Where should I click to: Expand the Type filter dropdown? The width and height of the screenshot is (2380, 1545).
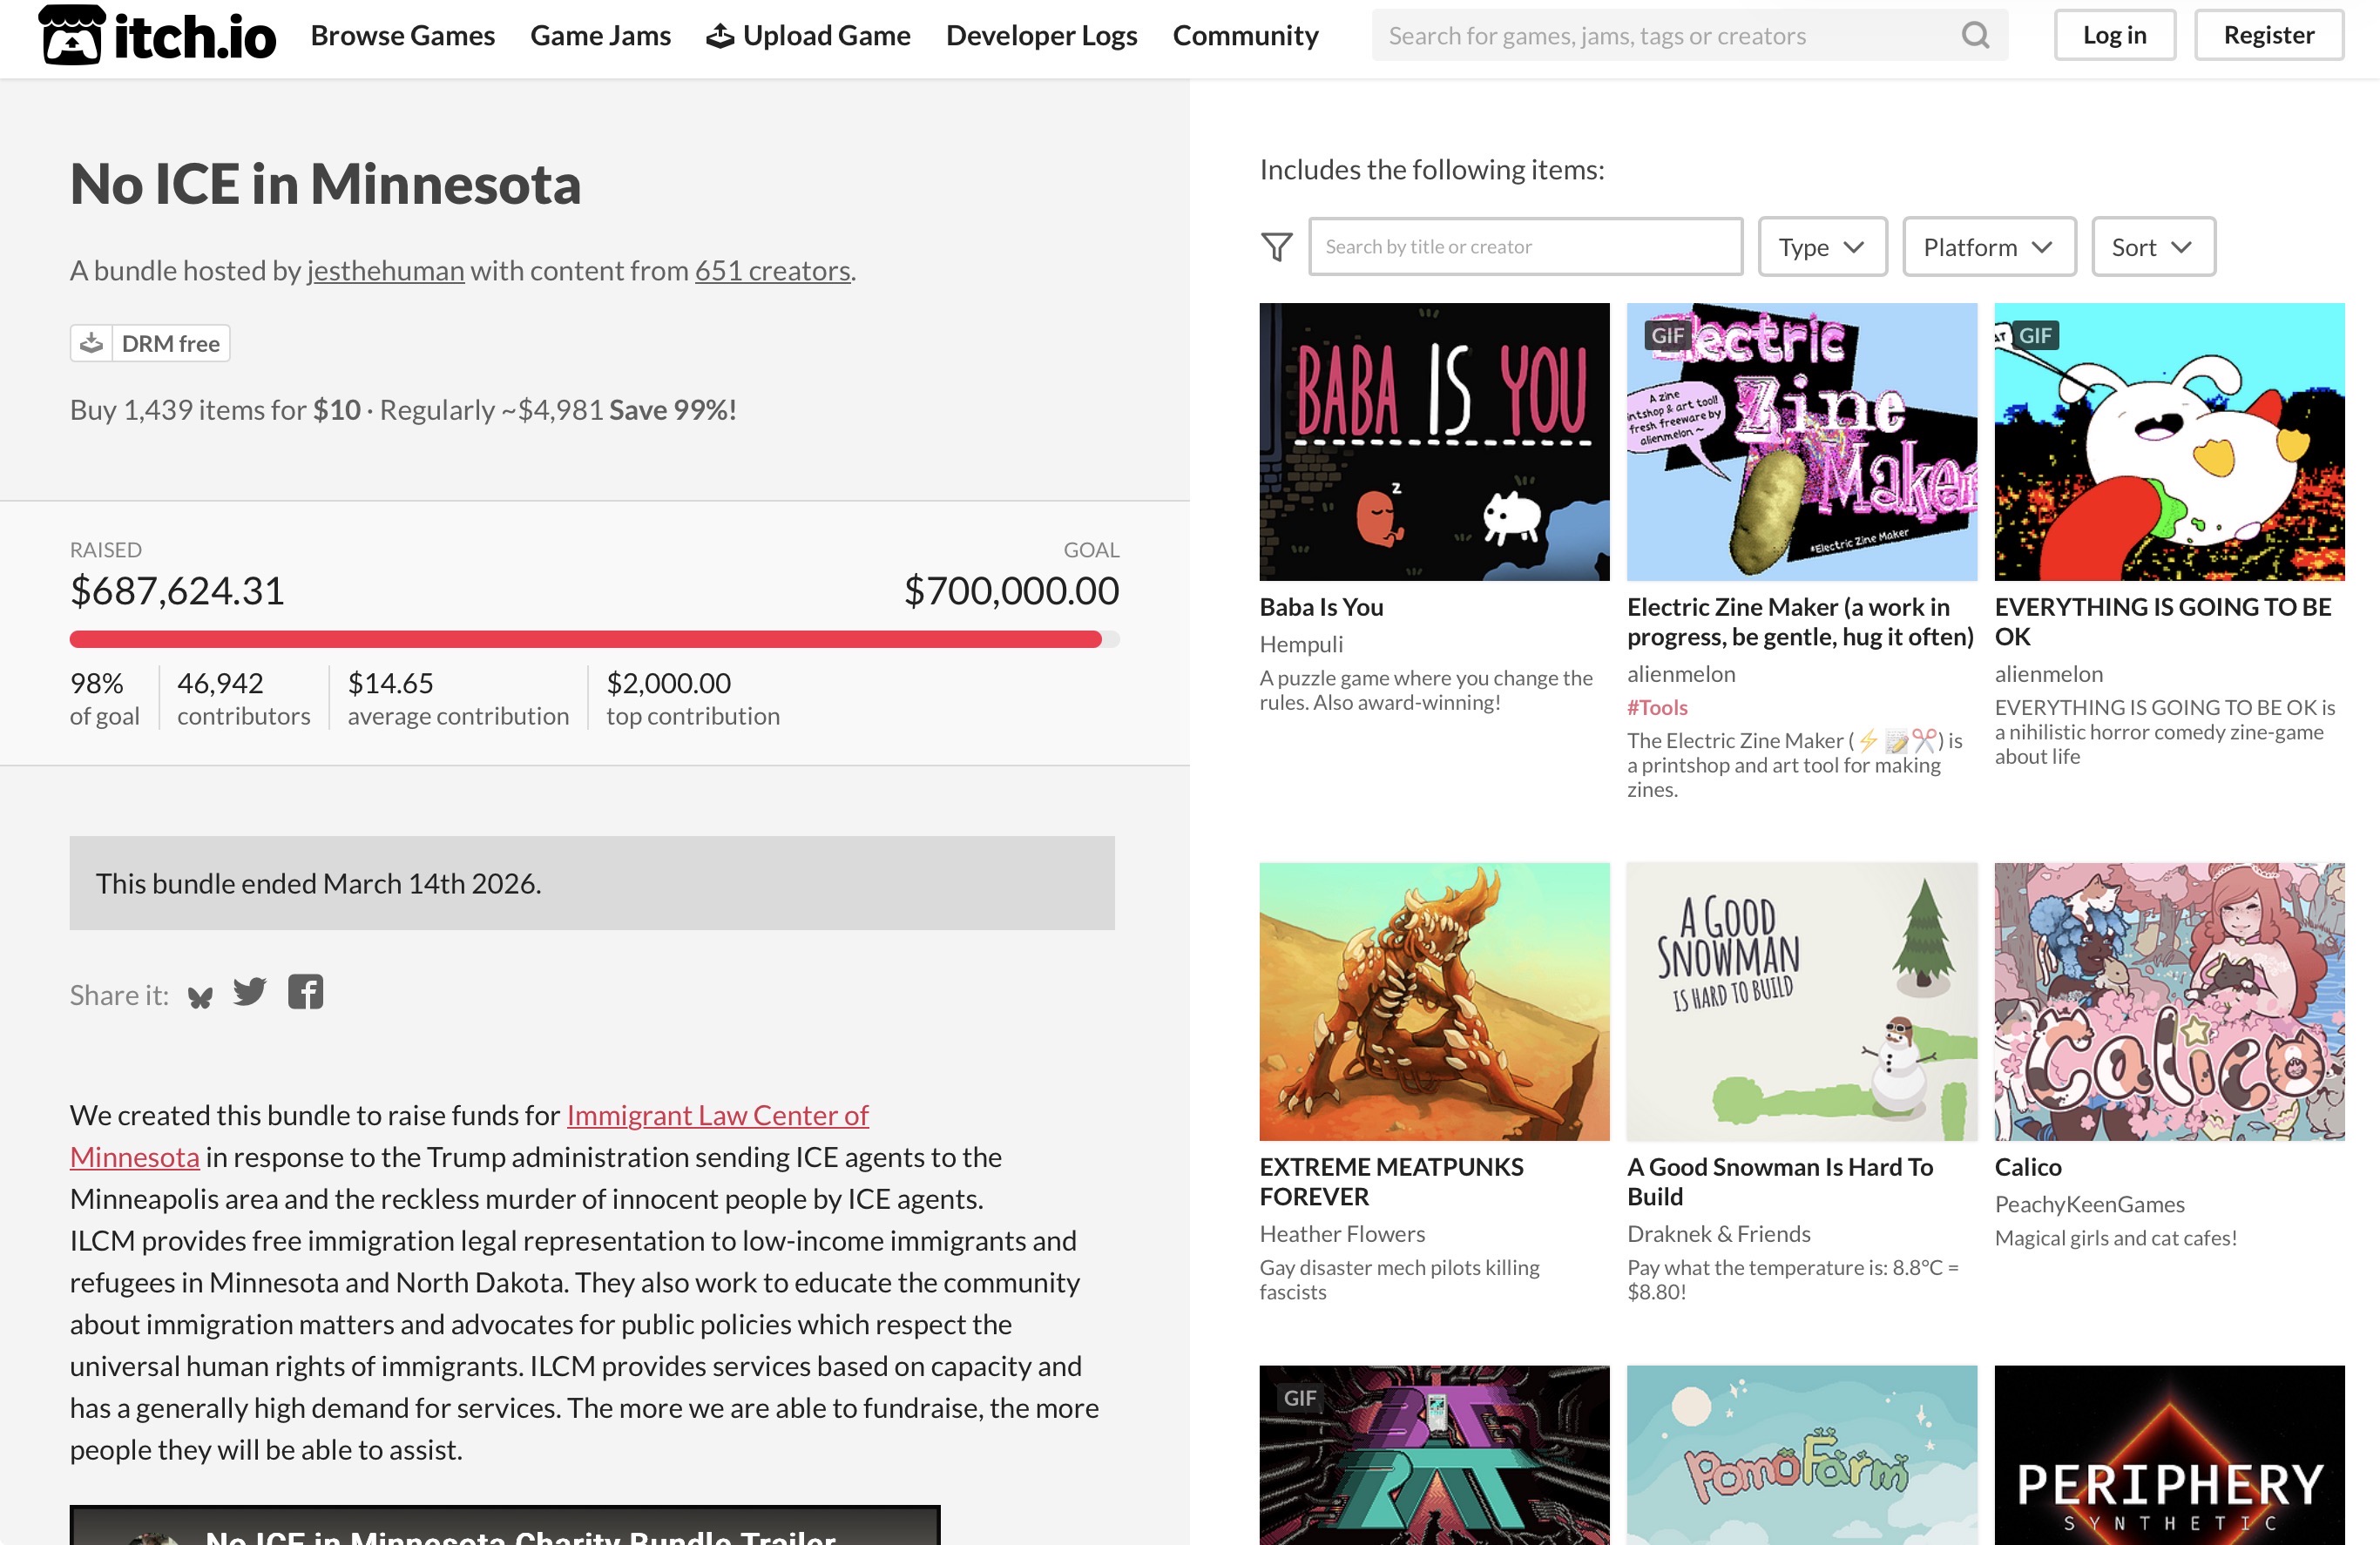1821,247
